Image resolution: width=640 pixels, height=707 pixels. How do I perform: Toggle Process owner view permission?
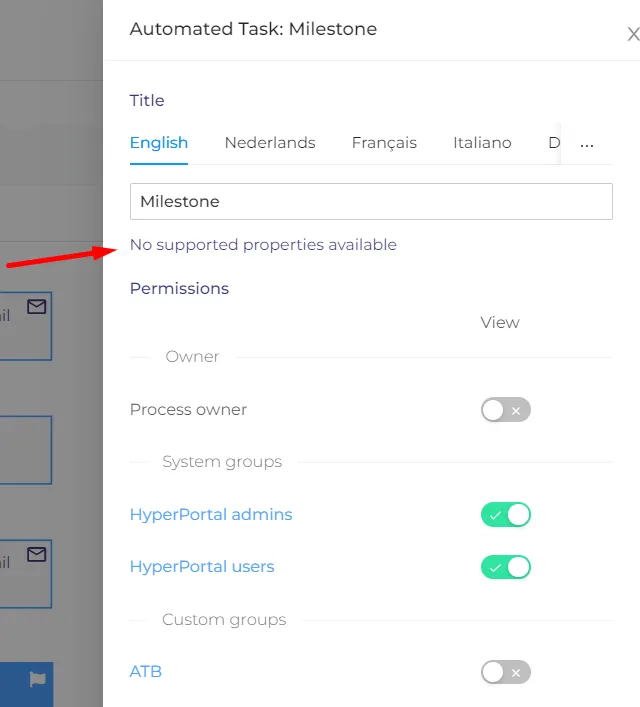pos(506,410)
